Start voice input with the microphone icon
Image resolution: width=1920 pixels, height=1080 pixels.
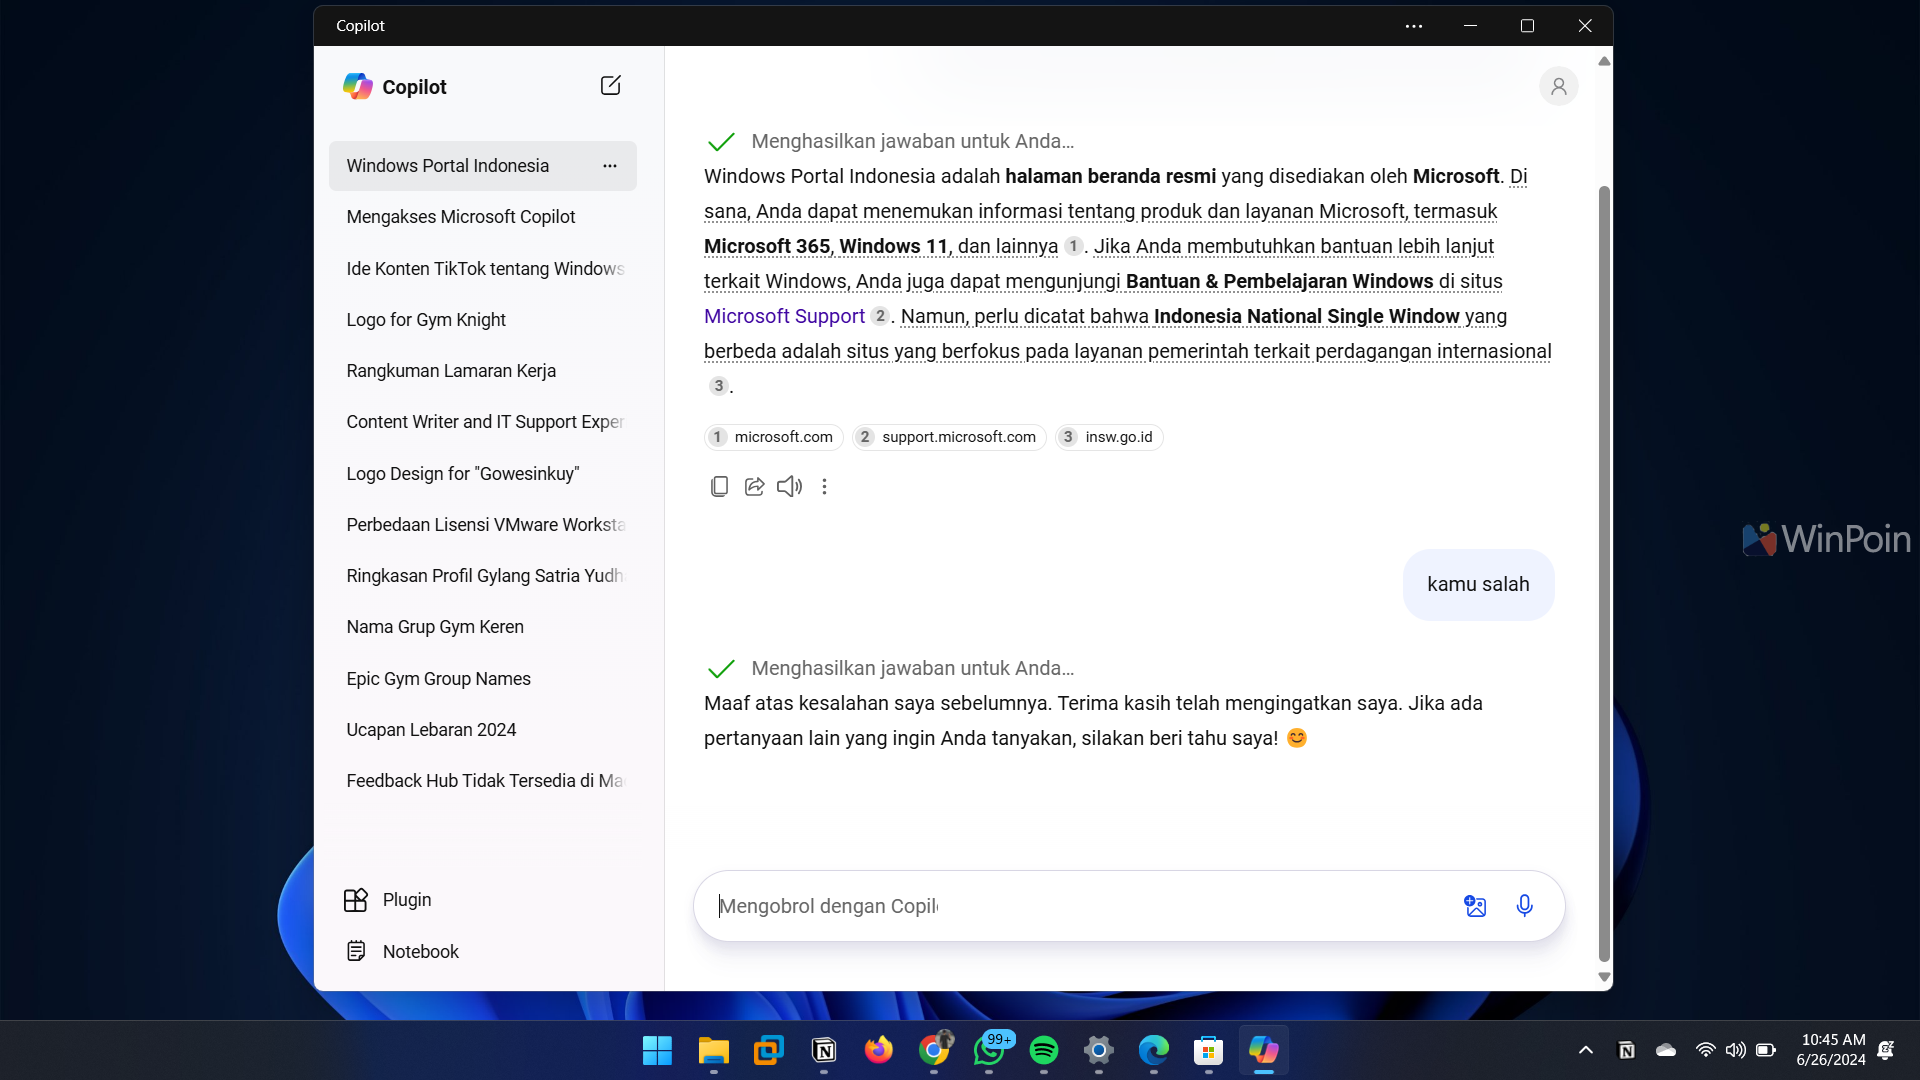(1524, 906)
